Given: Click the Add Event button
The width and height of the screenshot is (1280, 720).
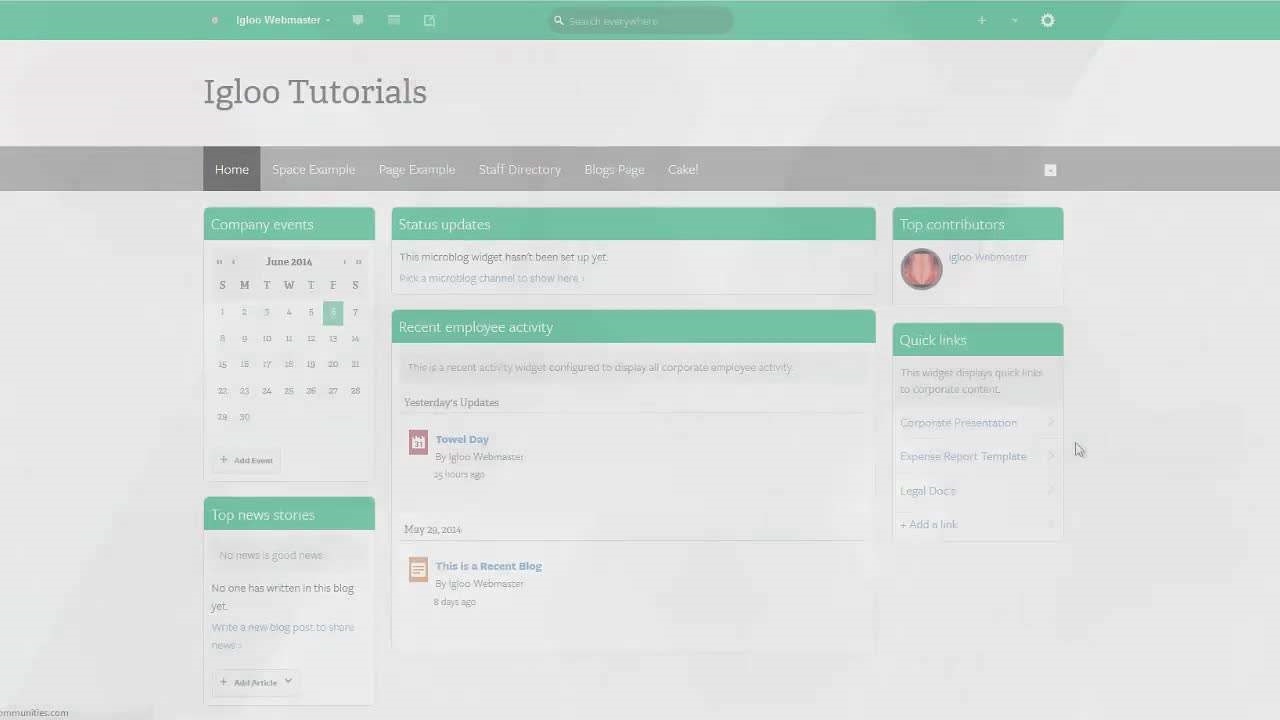Looking at the screenshot, I should point(246,460).
